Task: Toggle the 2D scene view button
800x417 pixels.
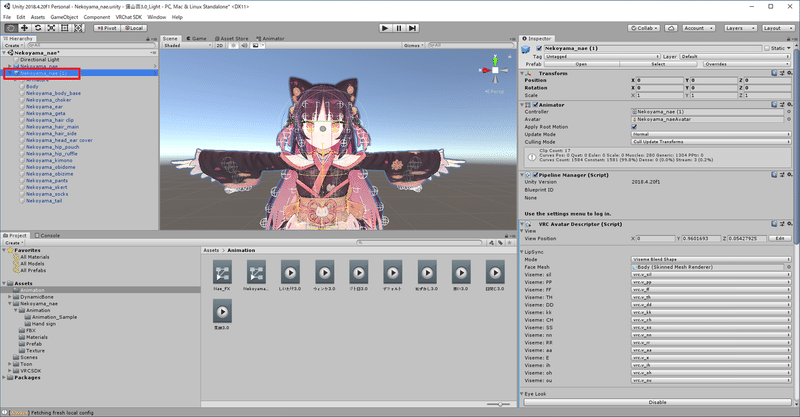Action: 219,45
